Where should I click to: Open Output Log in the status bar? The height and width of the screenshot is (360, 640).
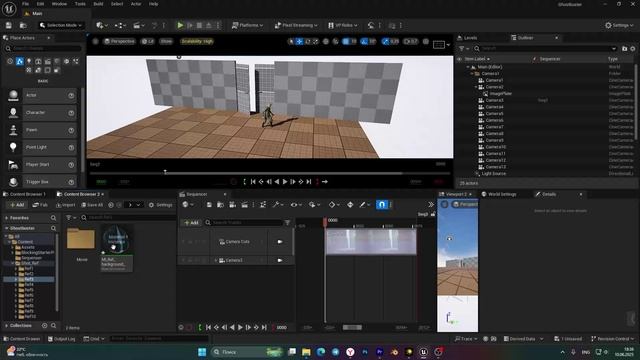pos(62,339)
